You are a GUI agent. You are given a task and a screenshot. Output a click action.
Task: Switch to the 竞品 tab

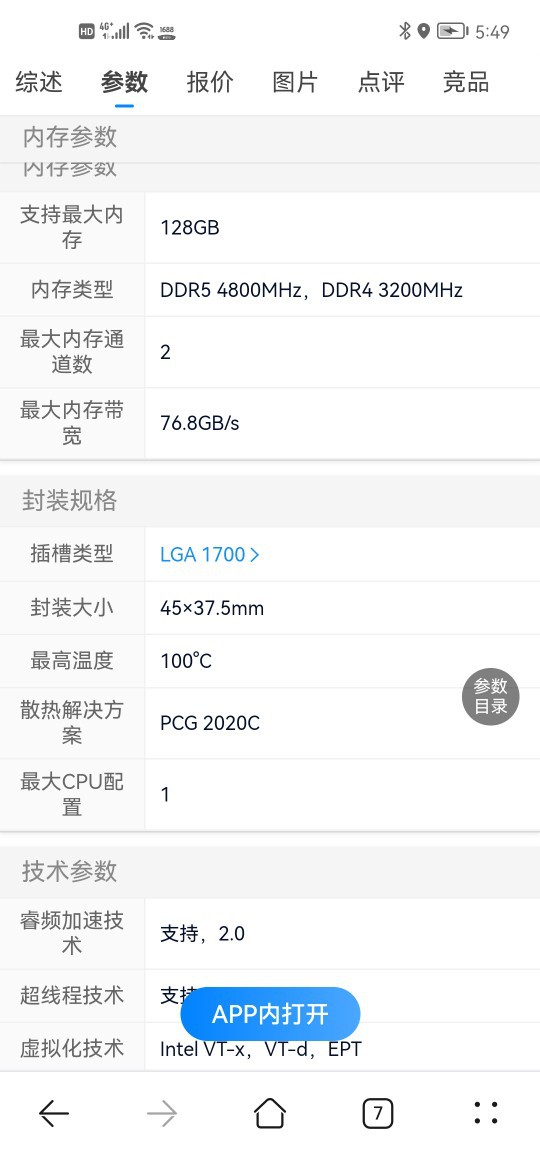tap(466, 82)
